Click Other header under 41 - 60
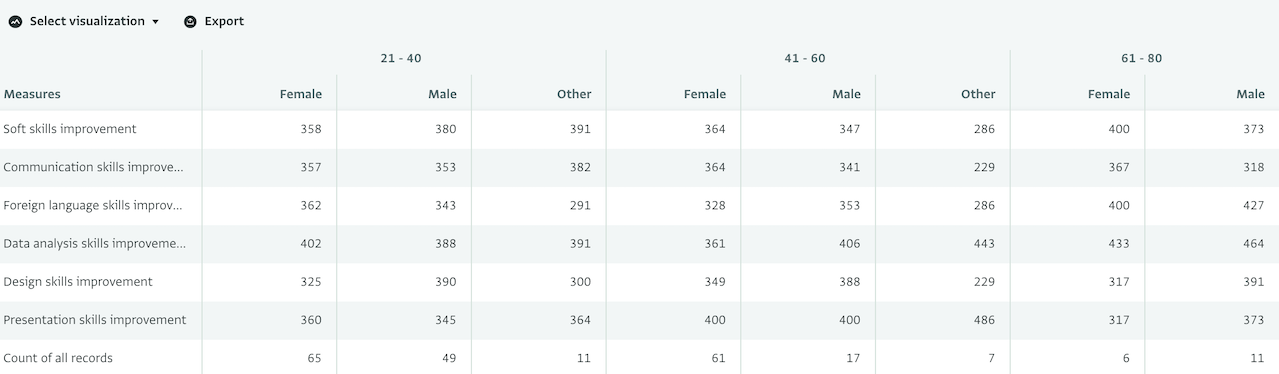 (978, 94)
